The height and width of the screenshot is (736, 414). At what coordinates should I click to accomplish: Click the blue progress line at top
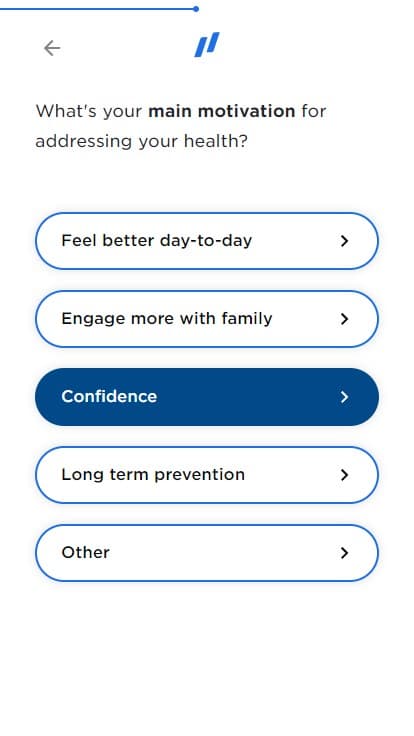[96, 8]
